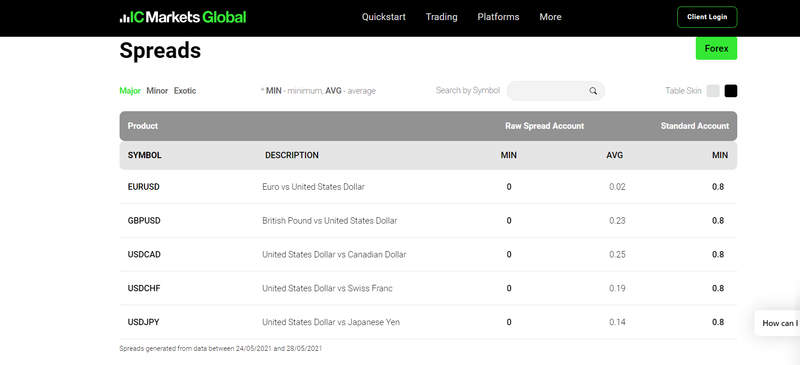Click the EURUSD symbol cell
This screenshot has width=800, height=365.
(x=143, y=187)
